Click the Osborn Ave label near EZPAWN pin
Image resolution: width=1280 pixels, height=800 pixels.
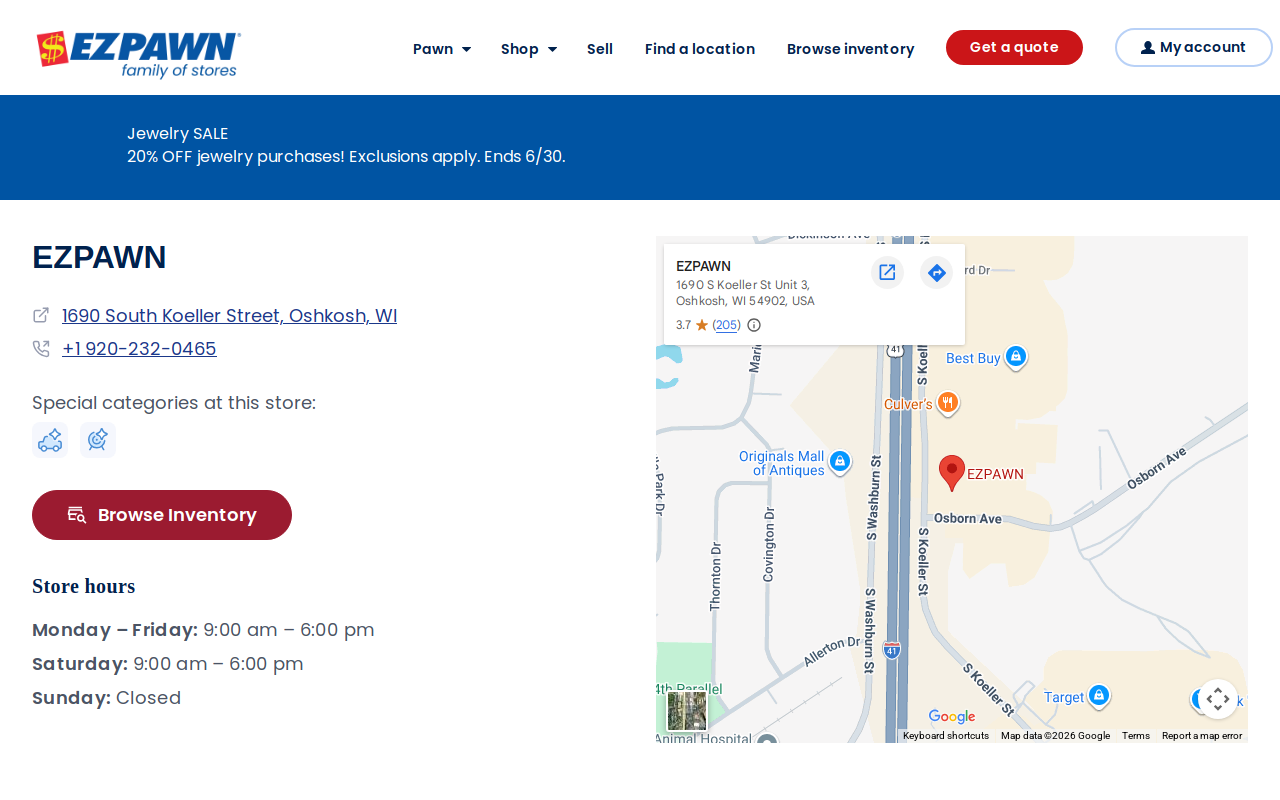pyautogui.click(x=968, y=519)
